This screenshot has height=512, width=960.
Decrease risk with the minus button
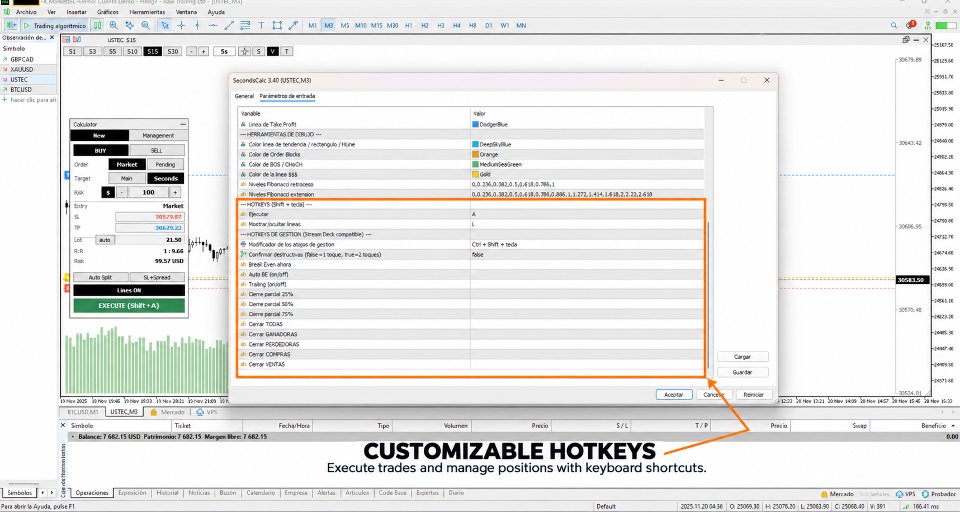122,192
